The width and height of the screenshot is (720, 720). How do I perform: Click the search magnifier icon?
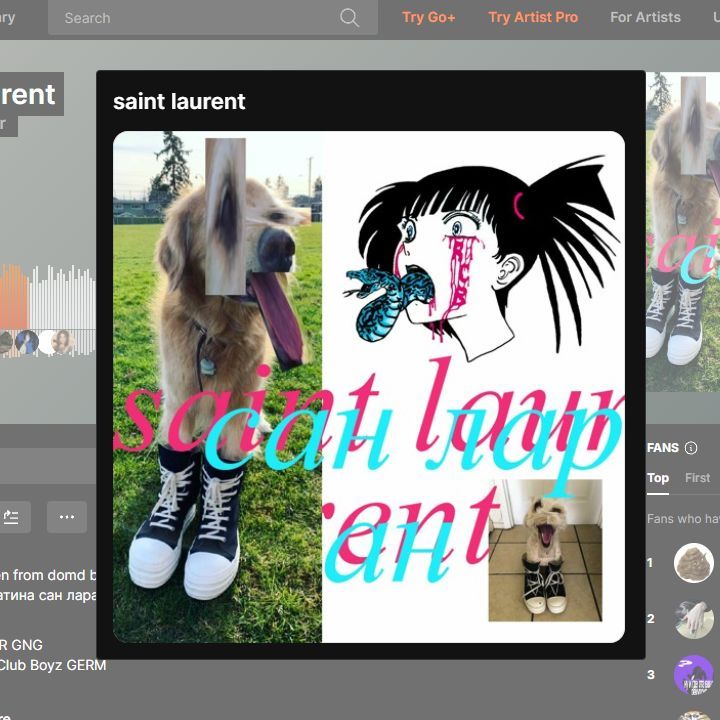click(x=349, y=18)
